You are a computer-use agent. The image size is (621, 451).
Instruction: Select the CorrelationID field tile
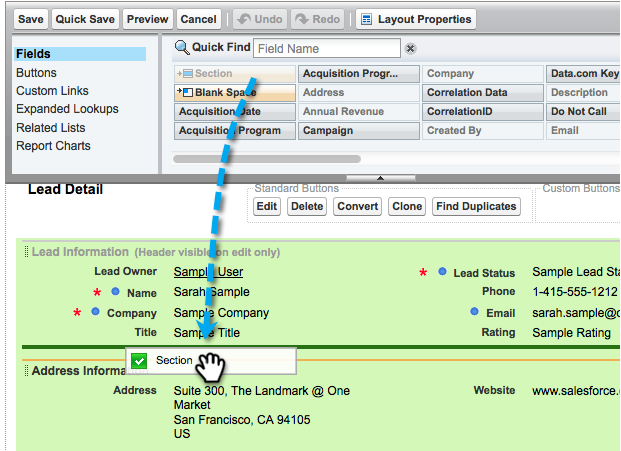coord(483,112)
